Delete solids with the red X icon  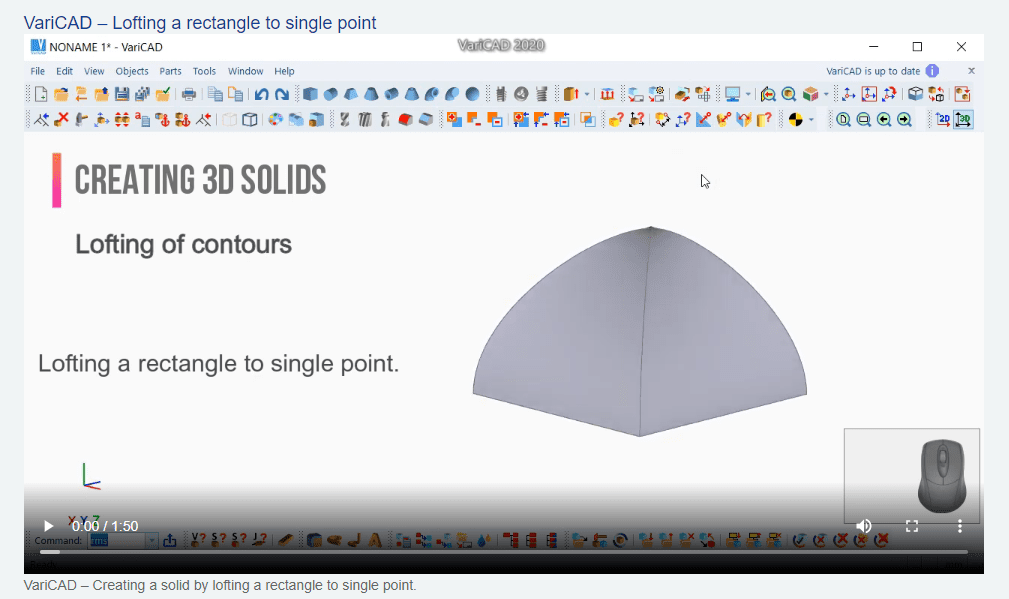point(61,120)
